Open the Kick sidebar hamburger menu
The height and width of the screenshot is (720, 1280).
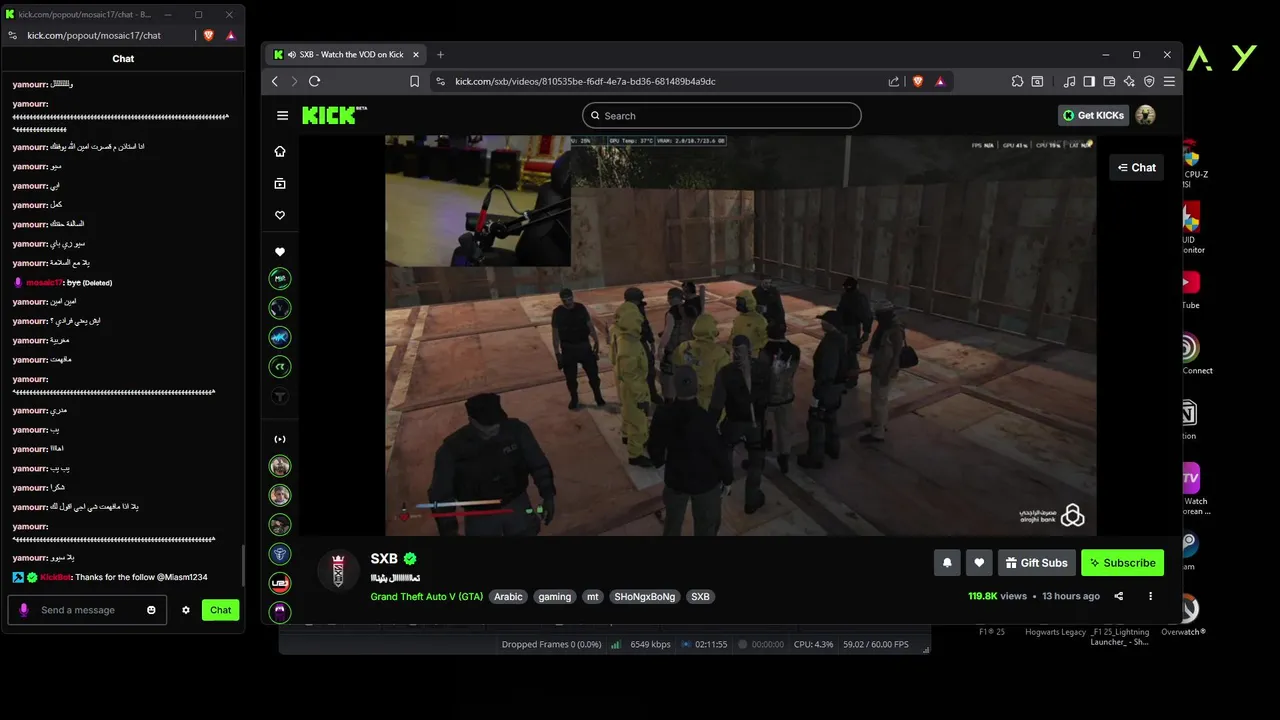point(282,115)
